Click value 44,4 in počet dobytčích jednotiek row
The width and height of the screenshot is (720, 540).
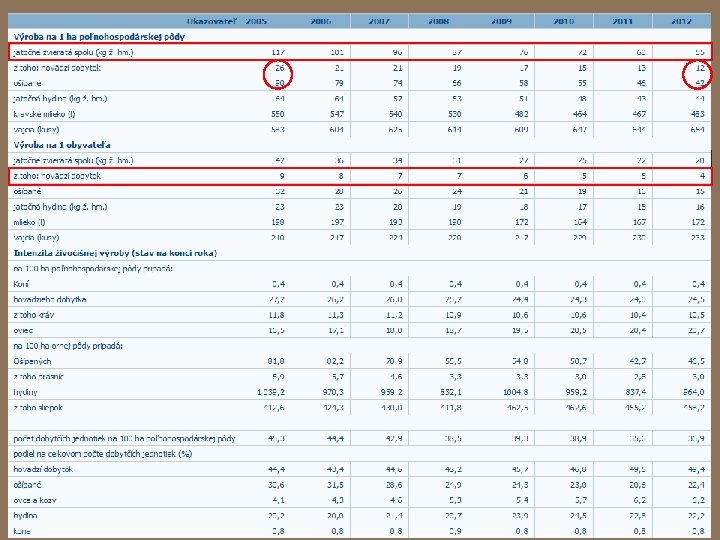(336, 439)
